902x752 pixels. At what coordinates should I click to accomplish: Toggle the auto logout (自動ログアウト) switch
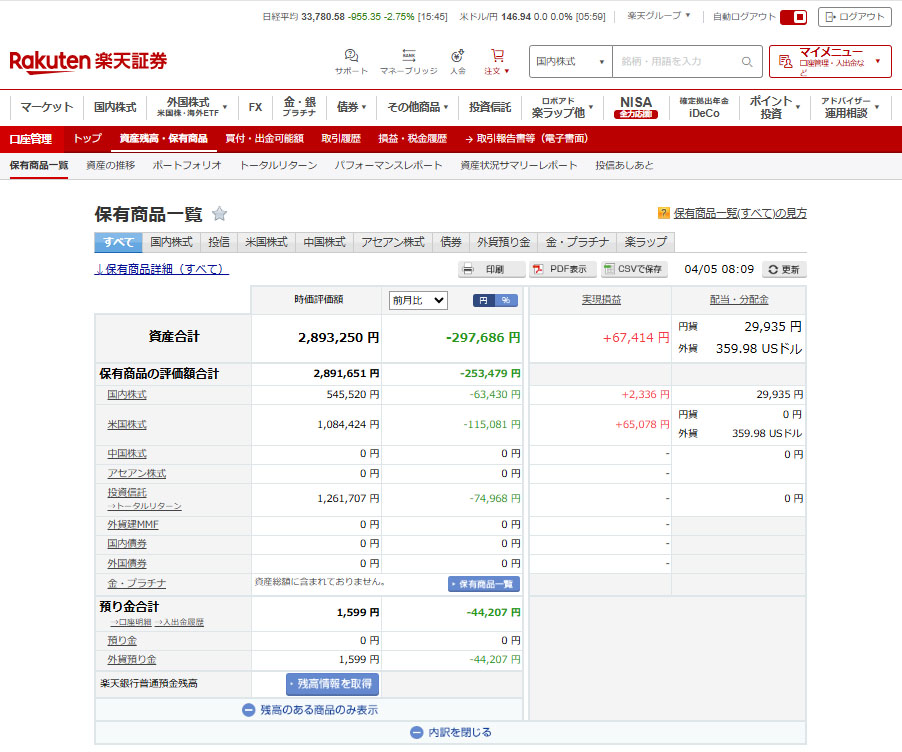point(793,17)
